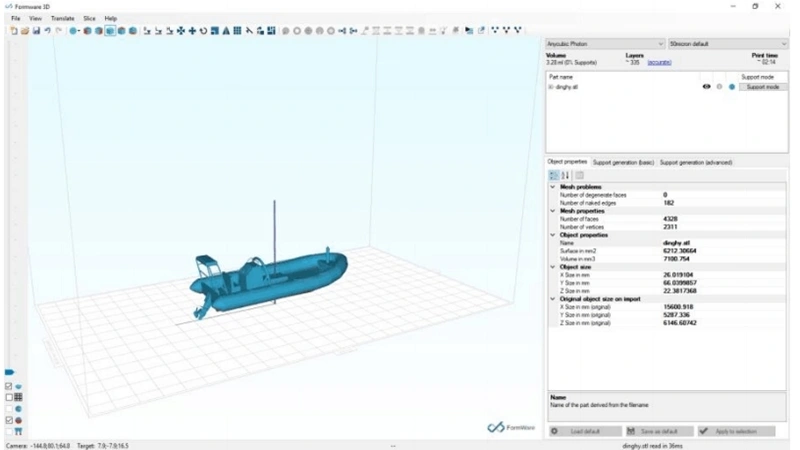Toggle the gray circle for dinghy.stl row

(x=719, y=87)
